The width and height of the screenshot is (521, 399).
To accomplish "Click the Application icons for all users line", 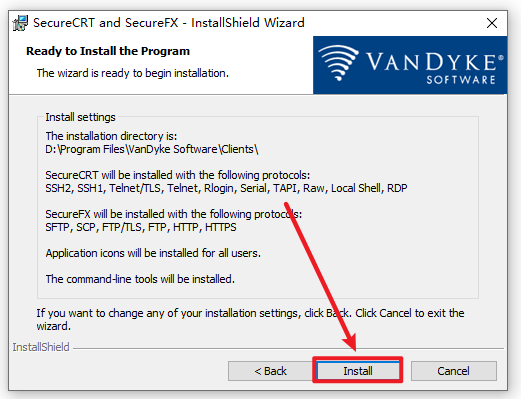I will point(153,253).
